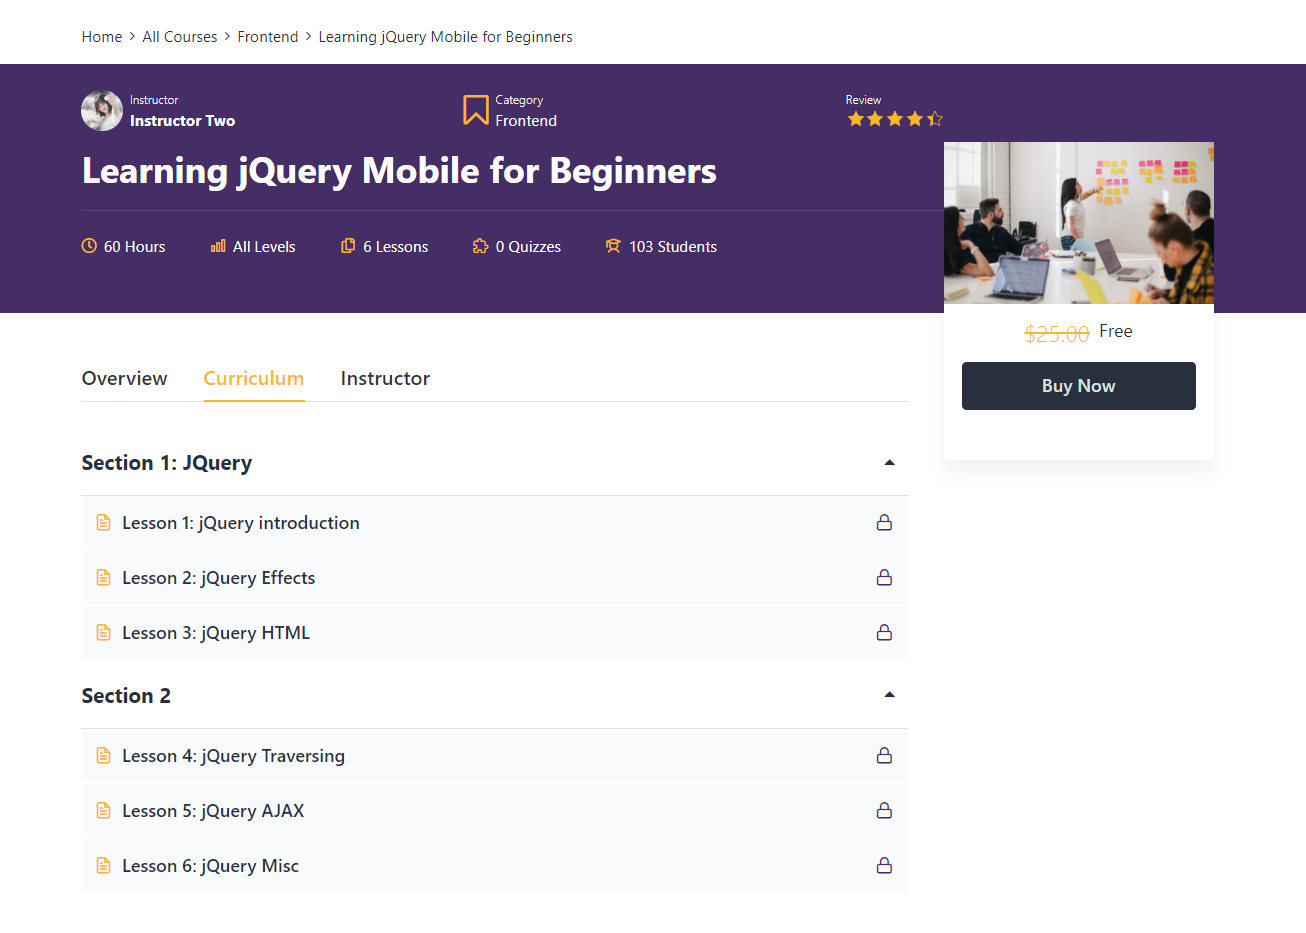This screenshot has height=933, width=1306.
Task: Click the 60 Hours text
Action: [x=135, y=247]
